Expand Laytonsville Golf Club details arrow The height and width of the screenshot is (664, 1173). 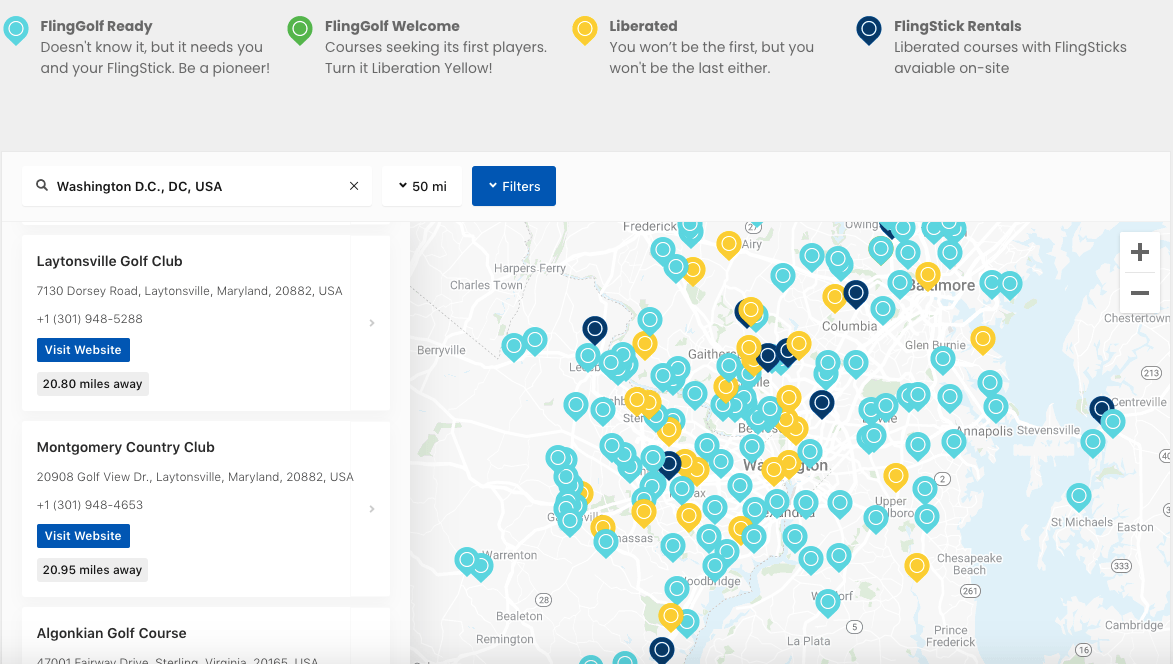click(372, 323)
